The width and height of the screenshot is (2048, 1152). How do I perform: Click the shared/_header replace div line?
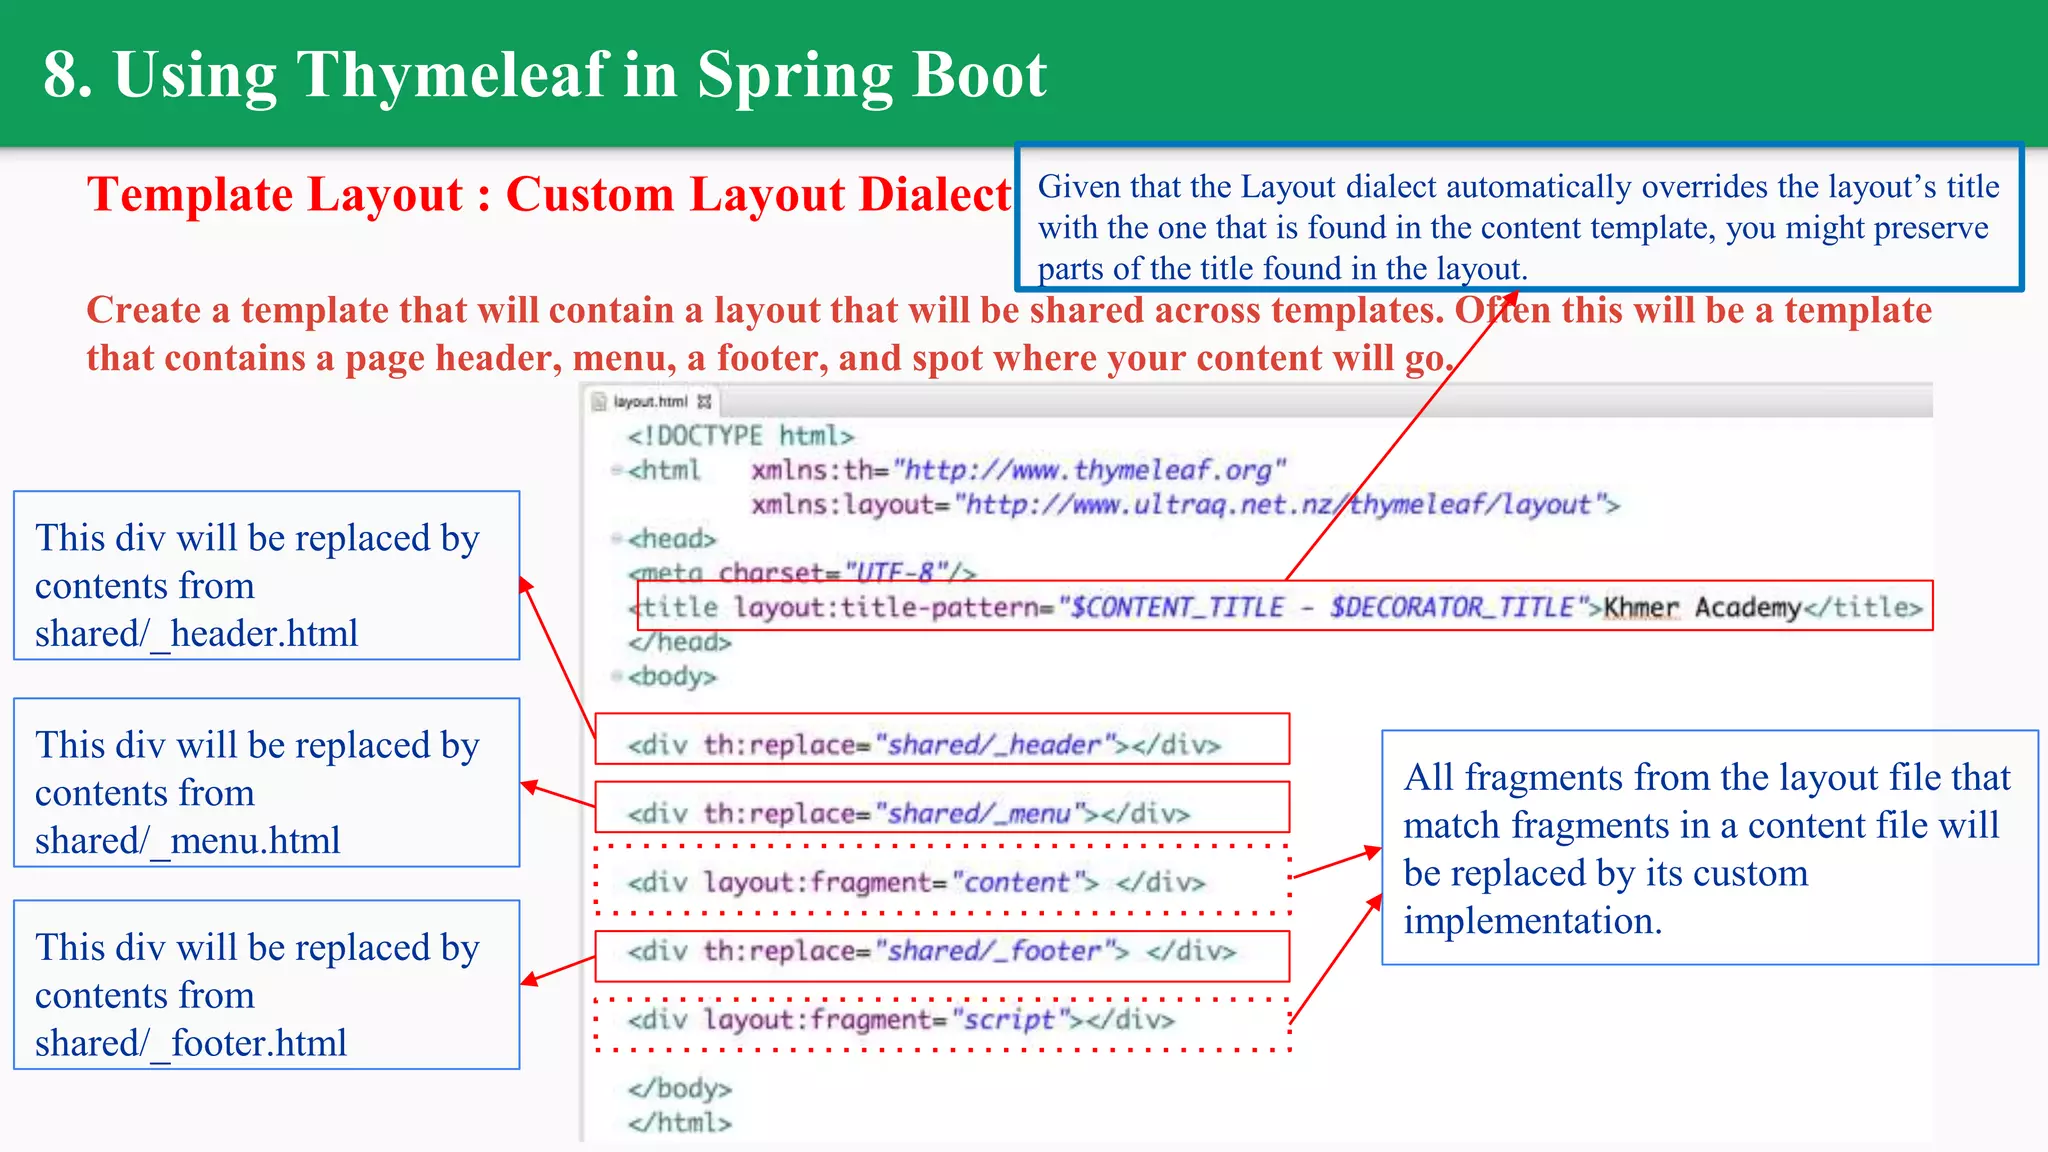[x=924, y=745]
